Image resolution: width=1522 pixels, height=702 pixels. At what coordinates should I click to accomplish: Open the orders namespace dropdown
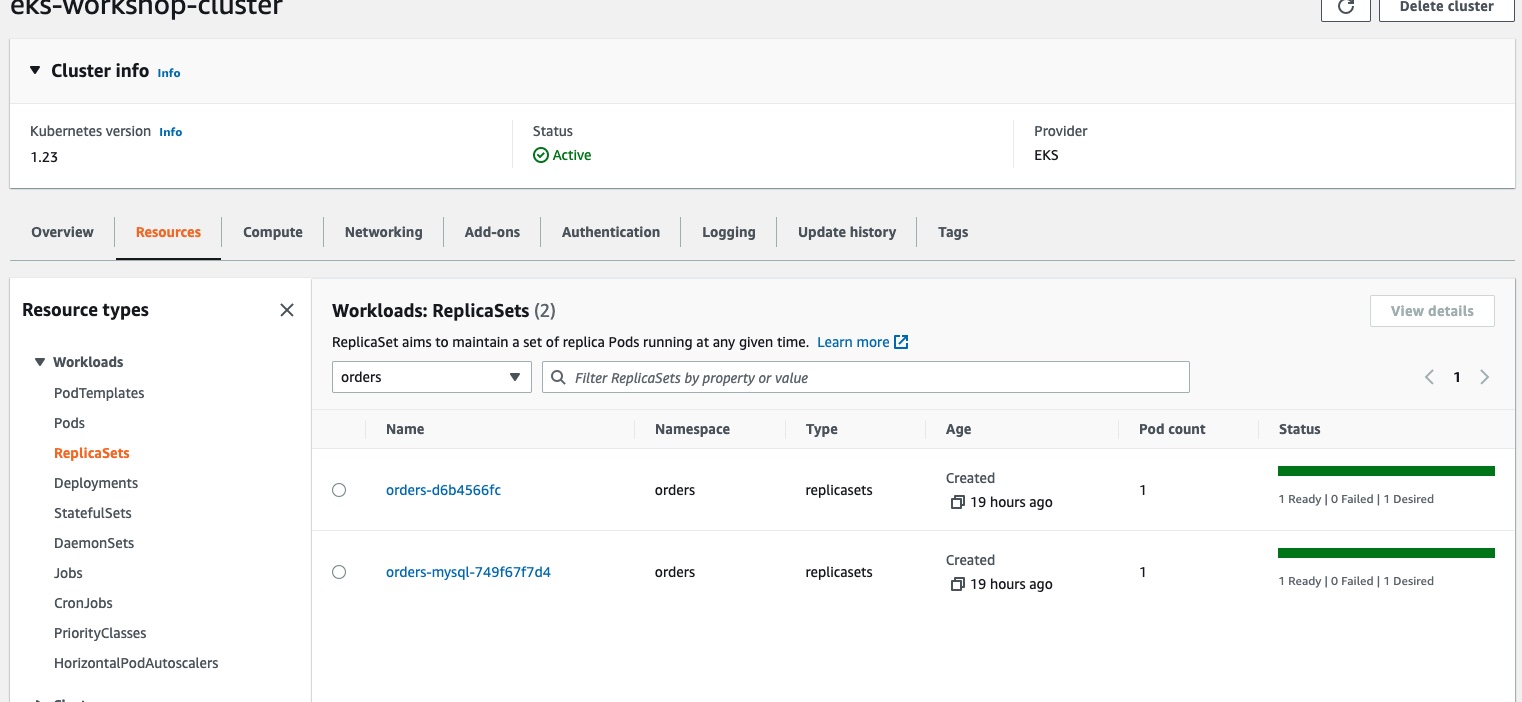431,377
